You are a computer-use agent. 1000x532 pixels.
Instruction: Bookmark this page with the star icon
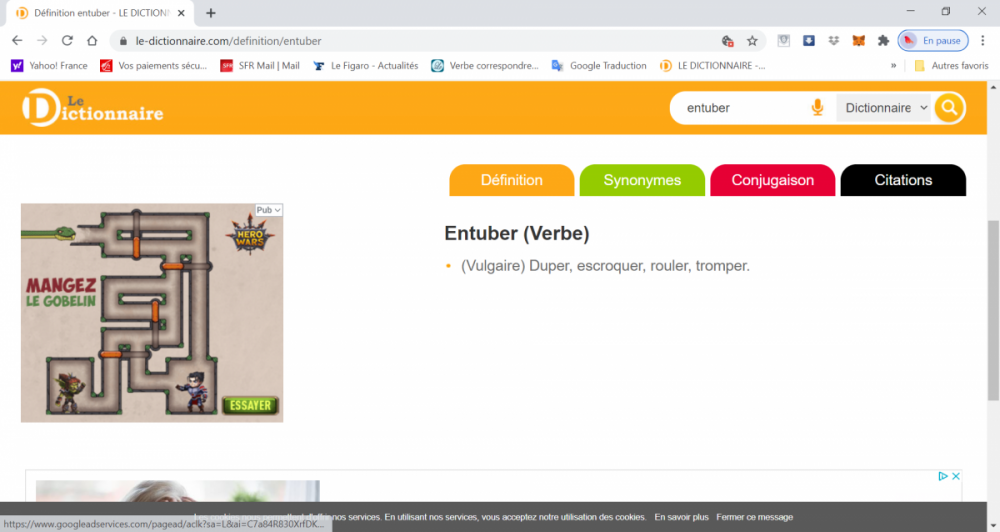752,41
